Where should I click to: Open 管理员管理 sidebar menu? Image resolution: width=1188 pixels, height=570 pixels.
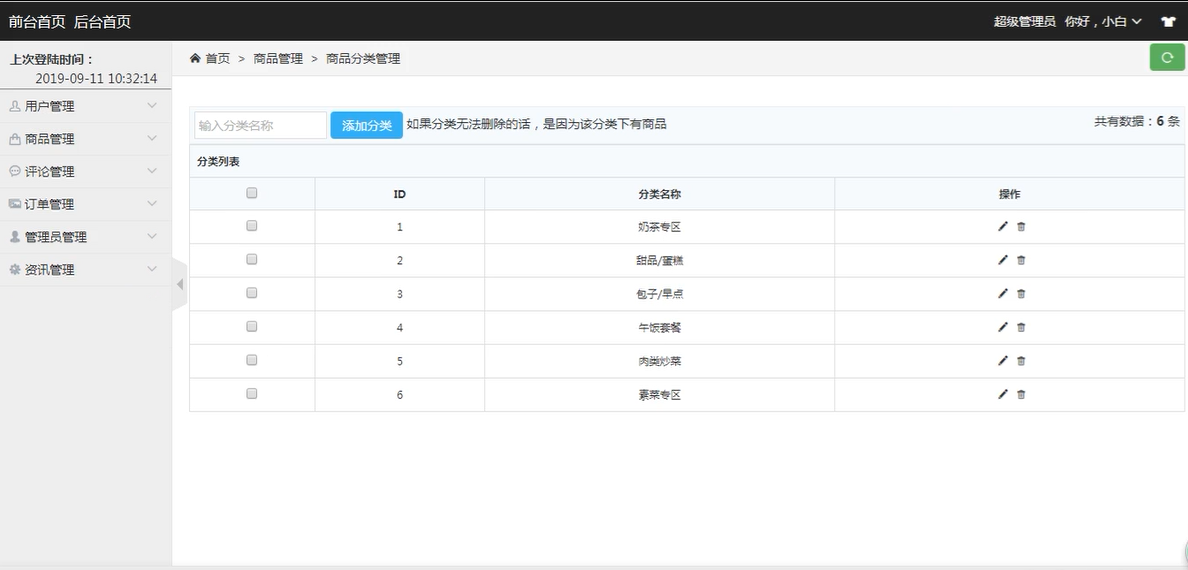coord(85,236)
